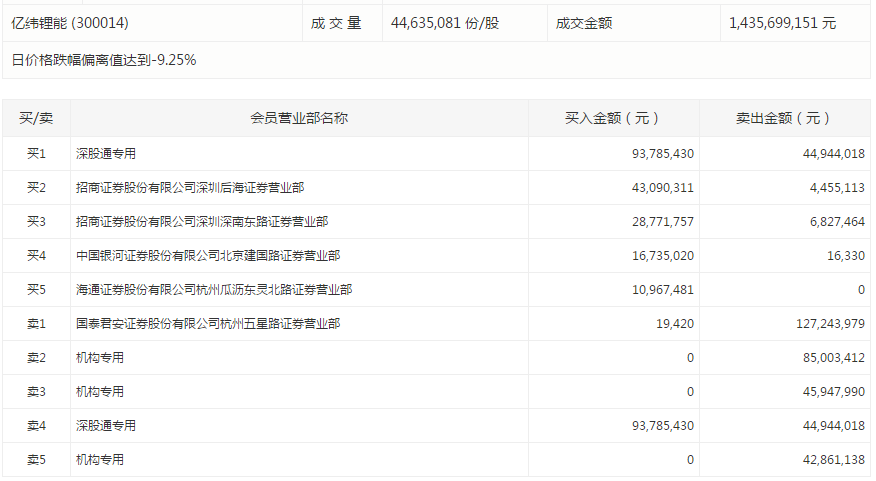The width and height of the screenshot is (876, 481).
Task: Click the sell amount 127,243,979
Action: (830, 324)
